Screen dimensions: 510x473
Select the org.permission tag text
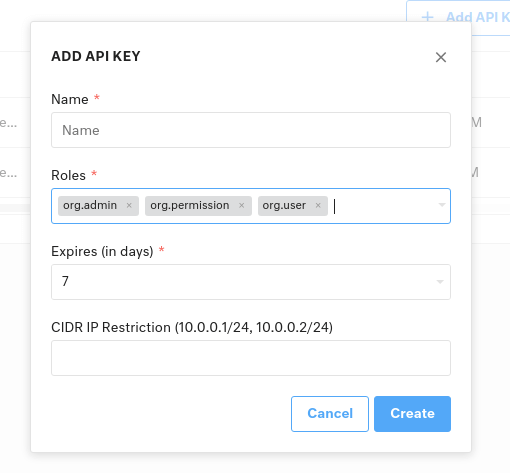click(190, 205)
